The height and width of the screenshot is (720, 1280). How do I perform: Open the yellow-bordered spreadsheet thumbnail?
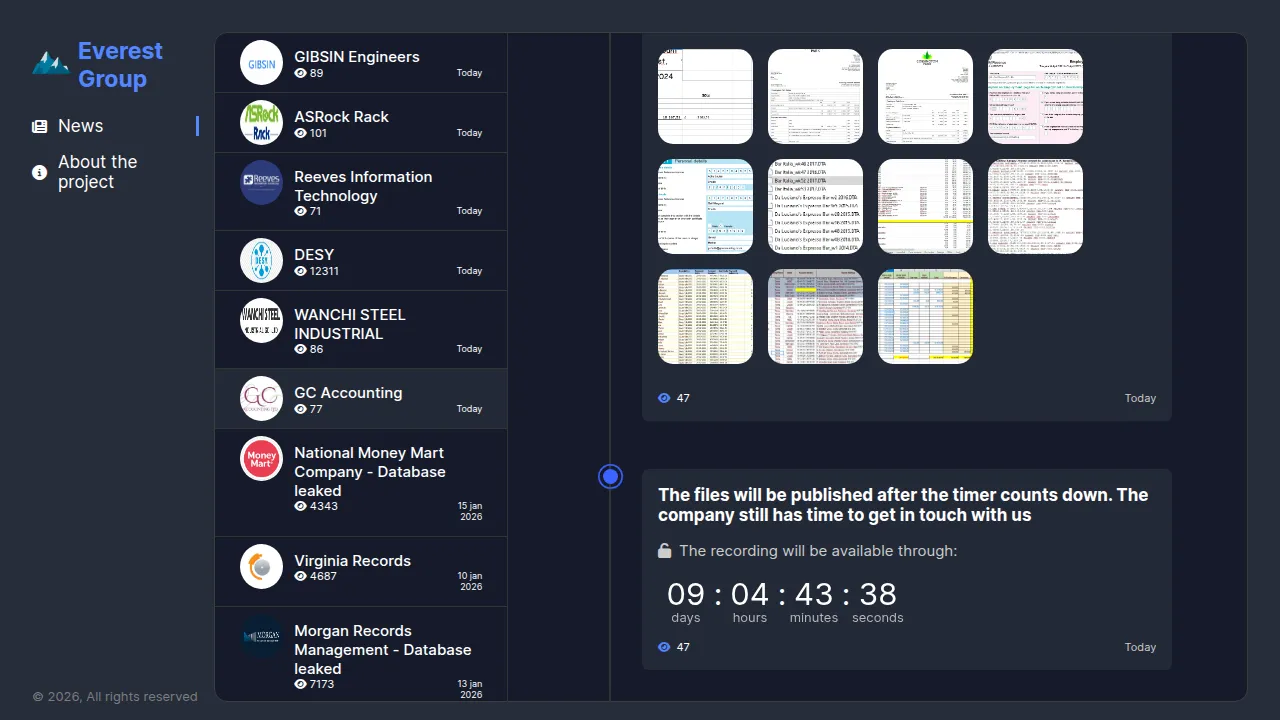[925, 316]
